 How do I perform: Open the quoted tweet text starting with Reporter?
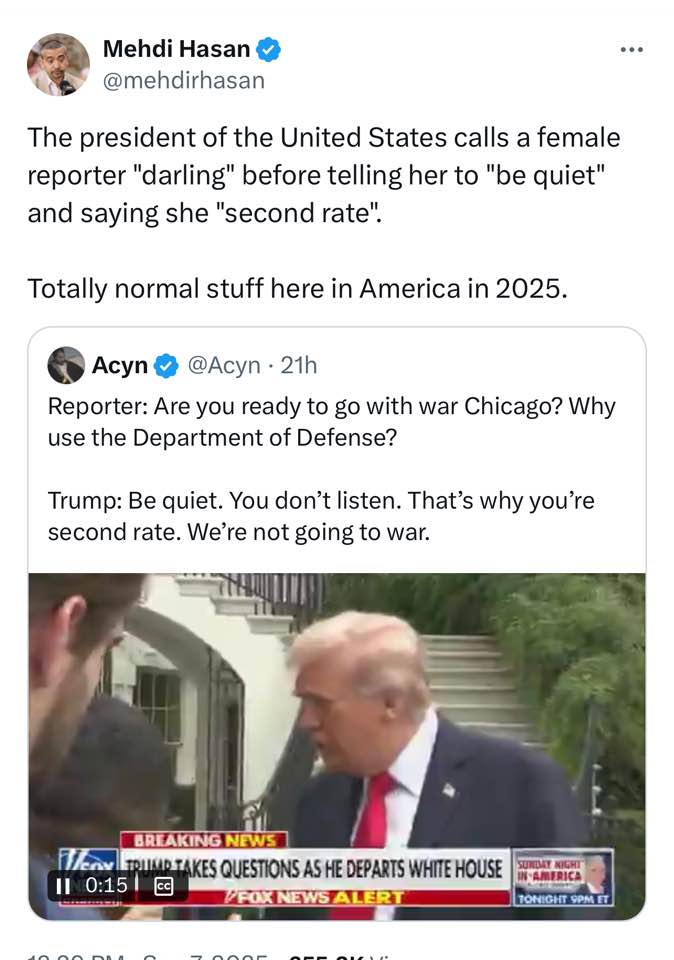point(332,469)
